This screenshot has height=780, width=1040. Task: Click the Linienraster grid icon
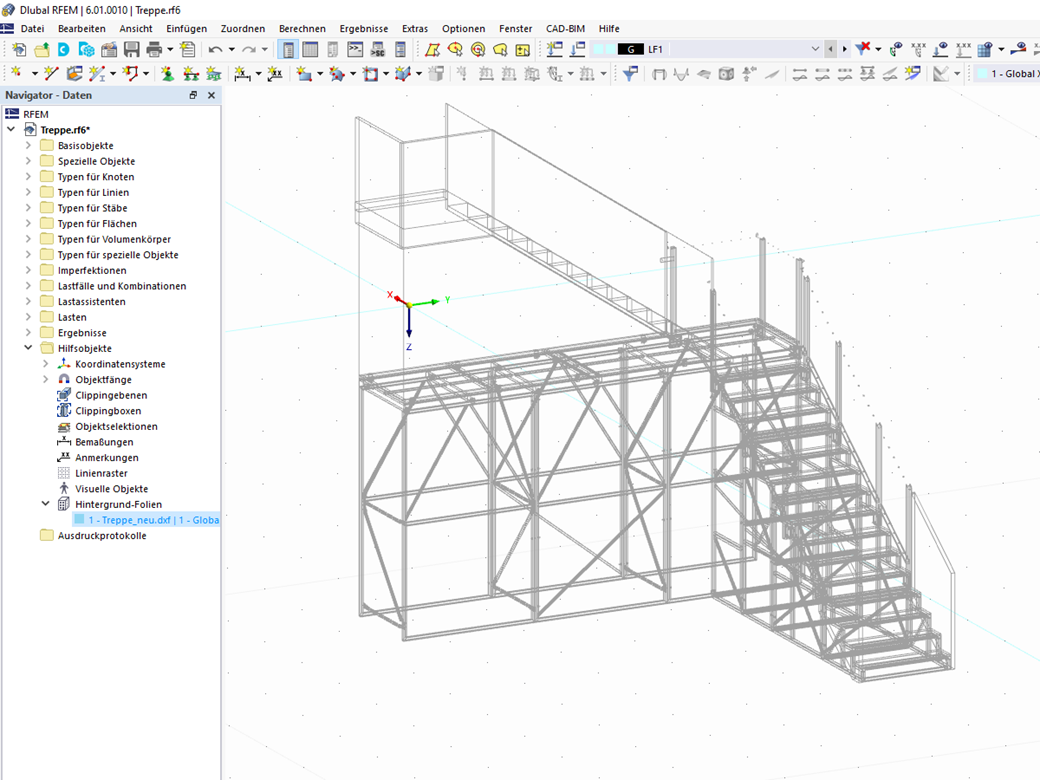(64, 473)
